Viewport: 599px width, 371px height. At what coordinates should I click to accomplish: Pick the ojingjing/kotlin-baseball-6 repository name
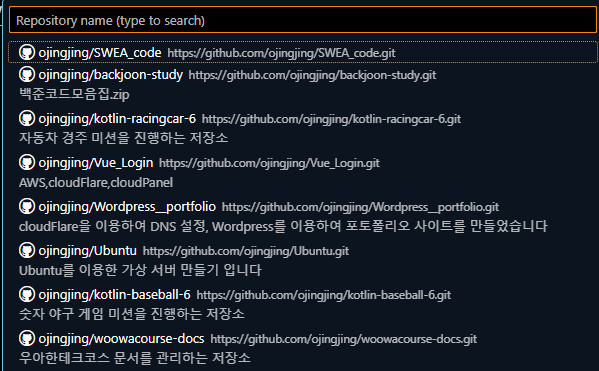tap(115, 295)
